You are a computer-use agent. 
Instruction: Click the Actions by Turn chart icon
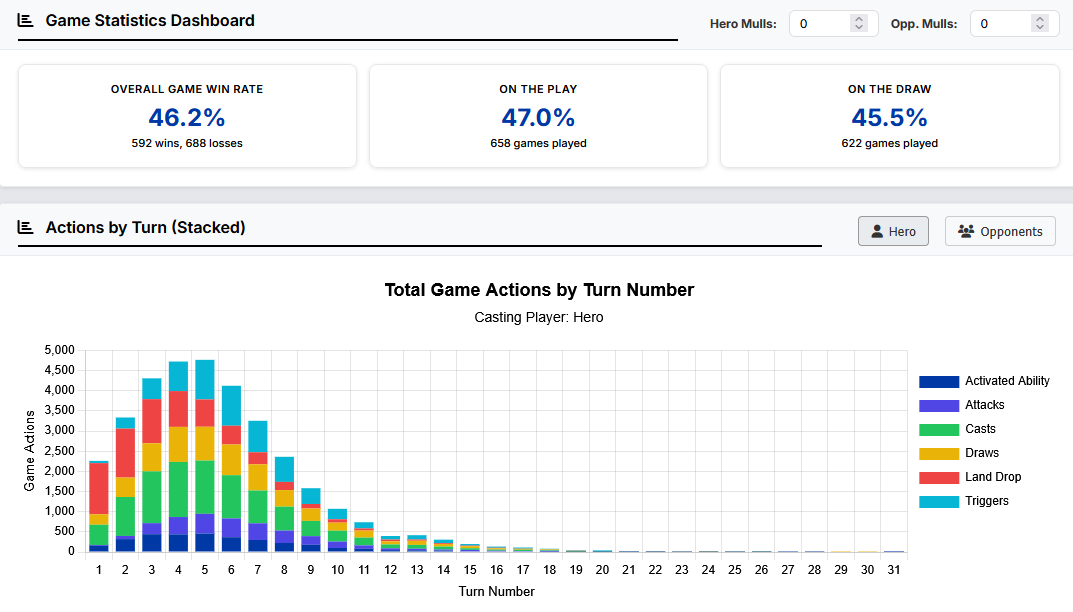pos(25,227)
